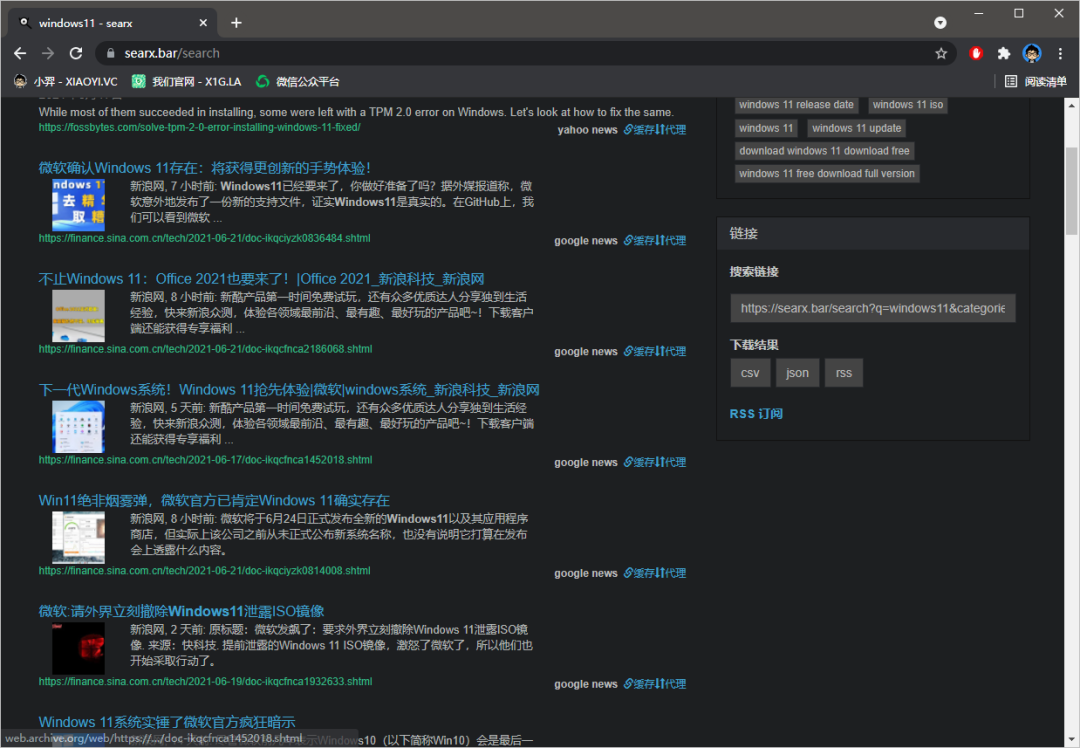Open the Chrome three-dot menu
The image size is (1080, 748).
tap(1060, 53)
